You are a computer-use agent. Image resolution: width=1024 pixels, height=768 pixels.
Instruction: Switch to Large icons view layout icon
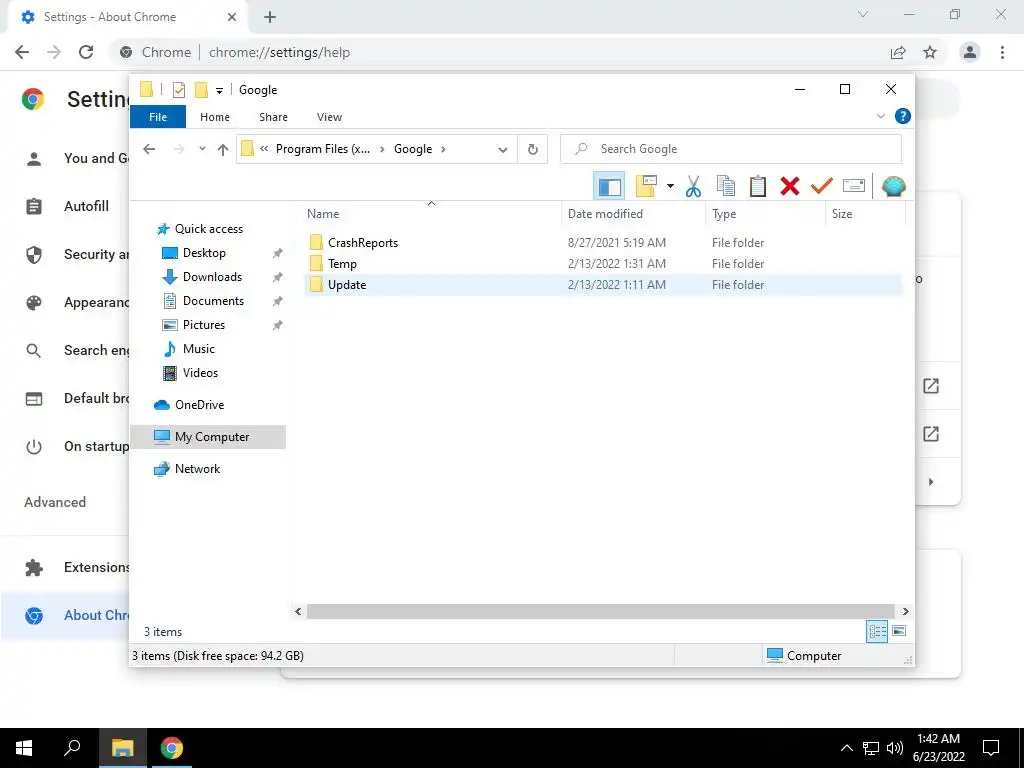(x=899, y=631)
